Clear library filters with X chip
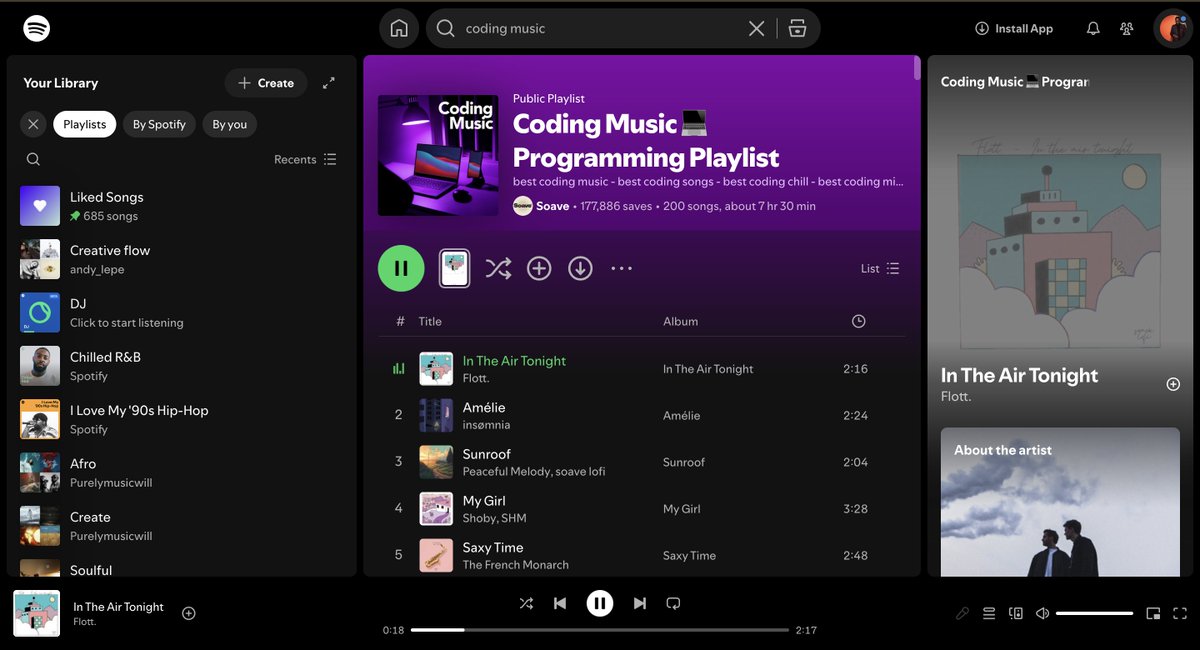This screenshot has height=650, width=1200. point(33,124)
